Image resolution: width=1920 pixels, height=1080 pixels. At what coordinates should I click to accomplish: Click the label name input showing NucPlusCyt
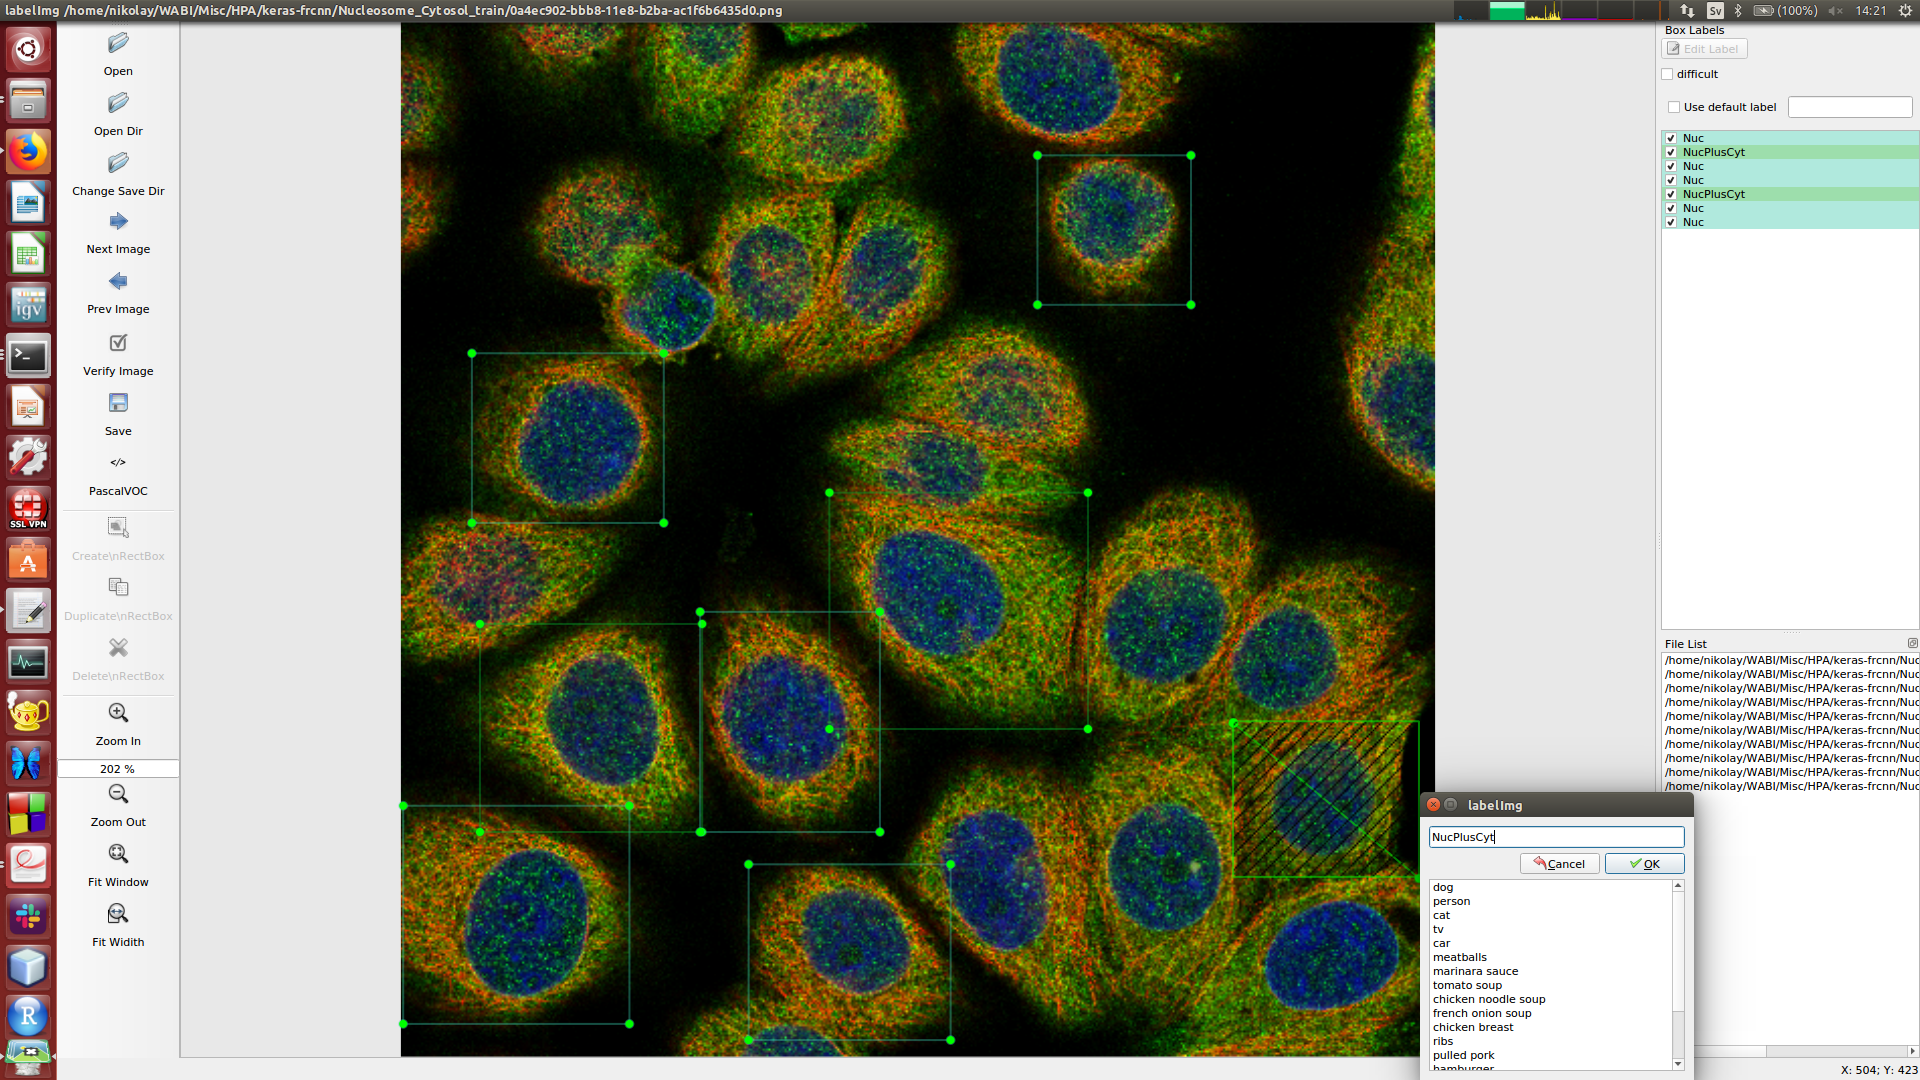coord(1555,837)
